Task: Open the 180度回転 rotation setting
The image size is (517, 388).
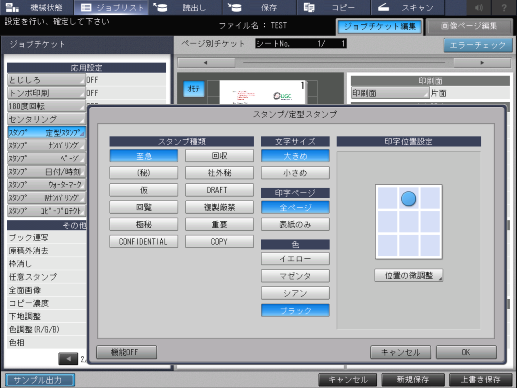Action: tap(46, 106)
